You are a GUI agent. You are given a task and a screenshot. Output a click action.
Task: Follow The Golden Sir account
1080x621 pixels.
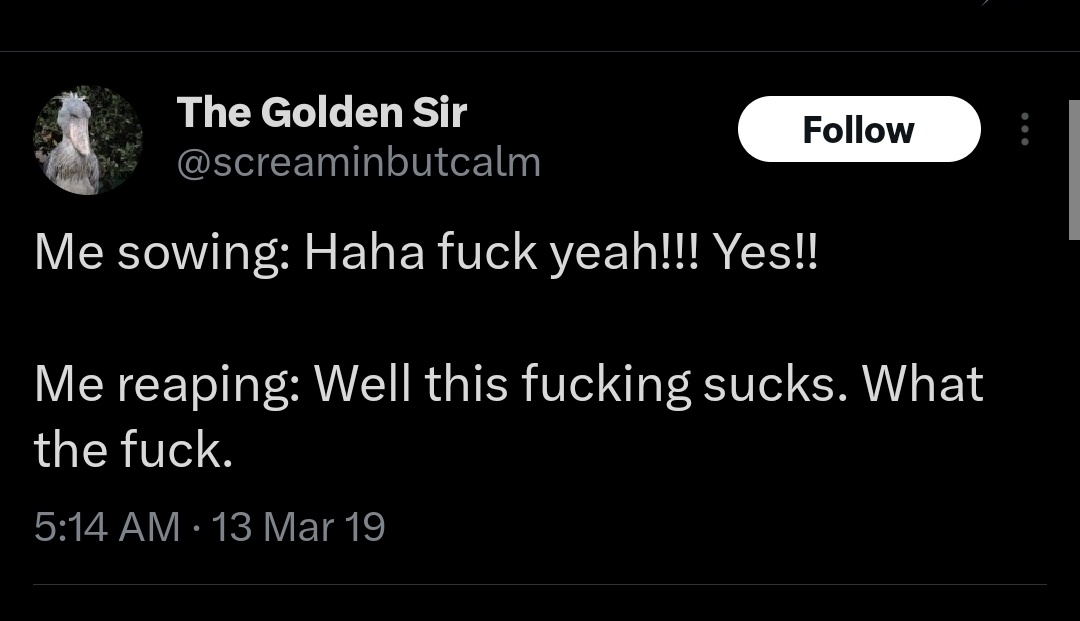858,130
